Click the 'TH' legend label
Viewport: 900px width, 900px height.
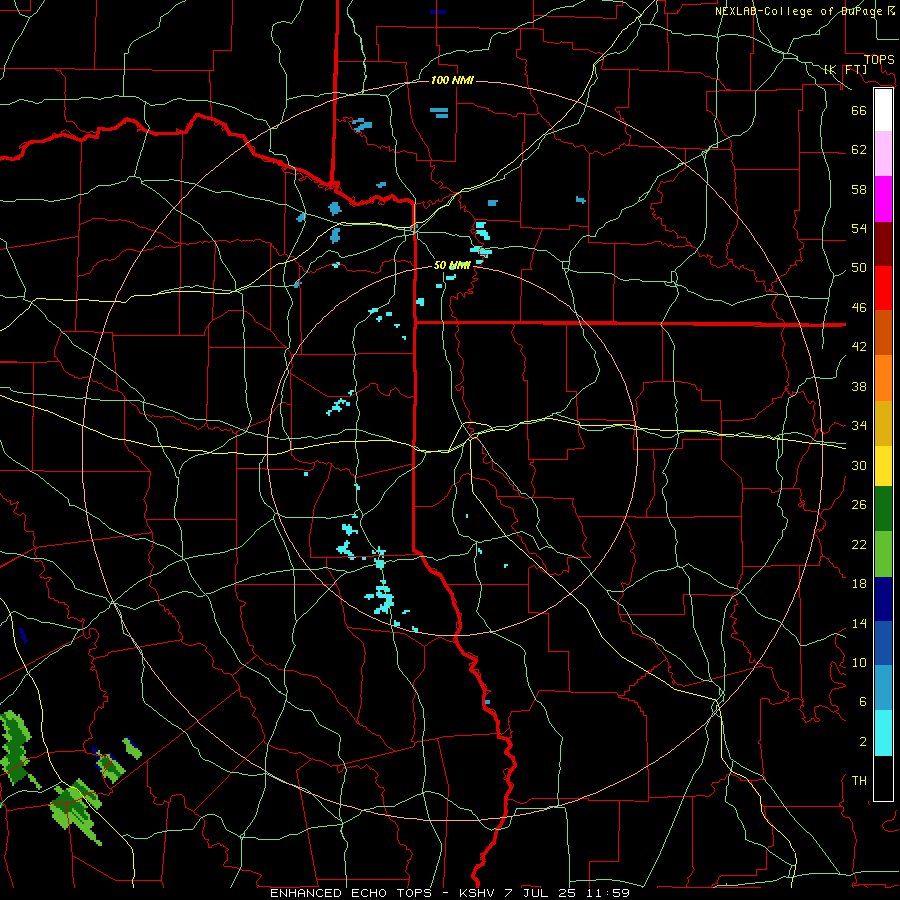pos(859,781)
